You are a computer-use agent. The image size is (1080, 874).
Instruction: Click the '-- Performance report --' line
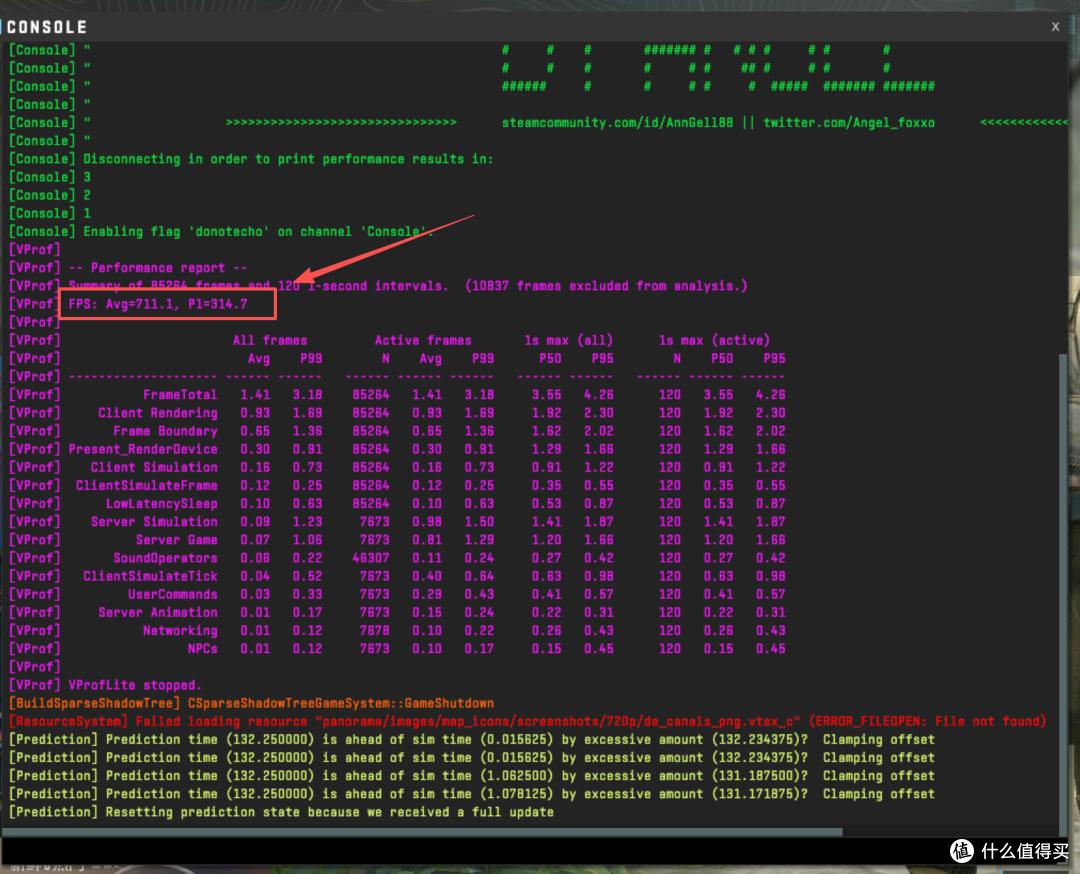coord(158,267)
